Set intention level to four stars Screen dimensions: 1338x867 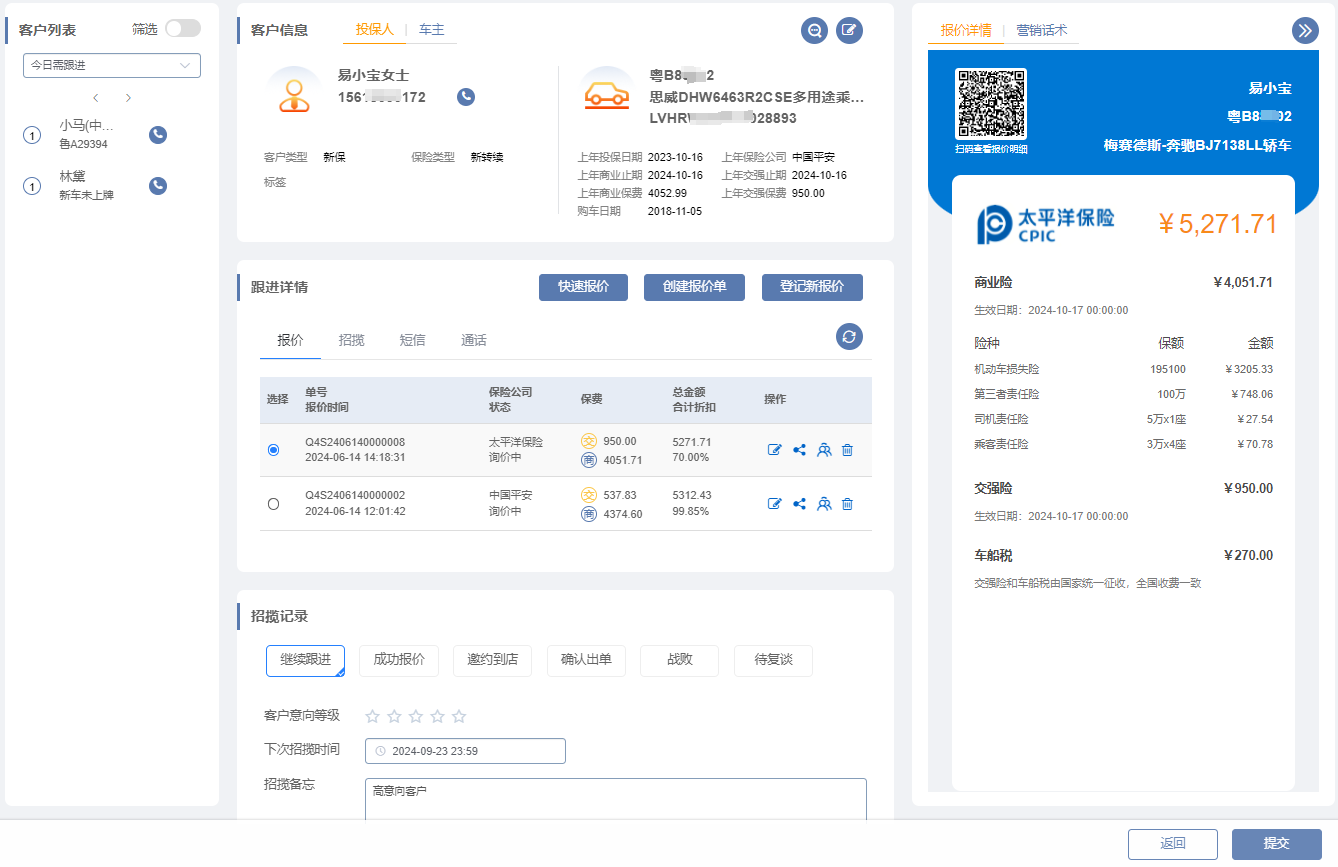(437, 716)
